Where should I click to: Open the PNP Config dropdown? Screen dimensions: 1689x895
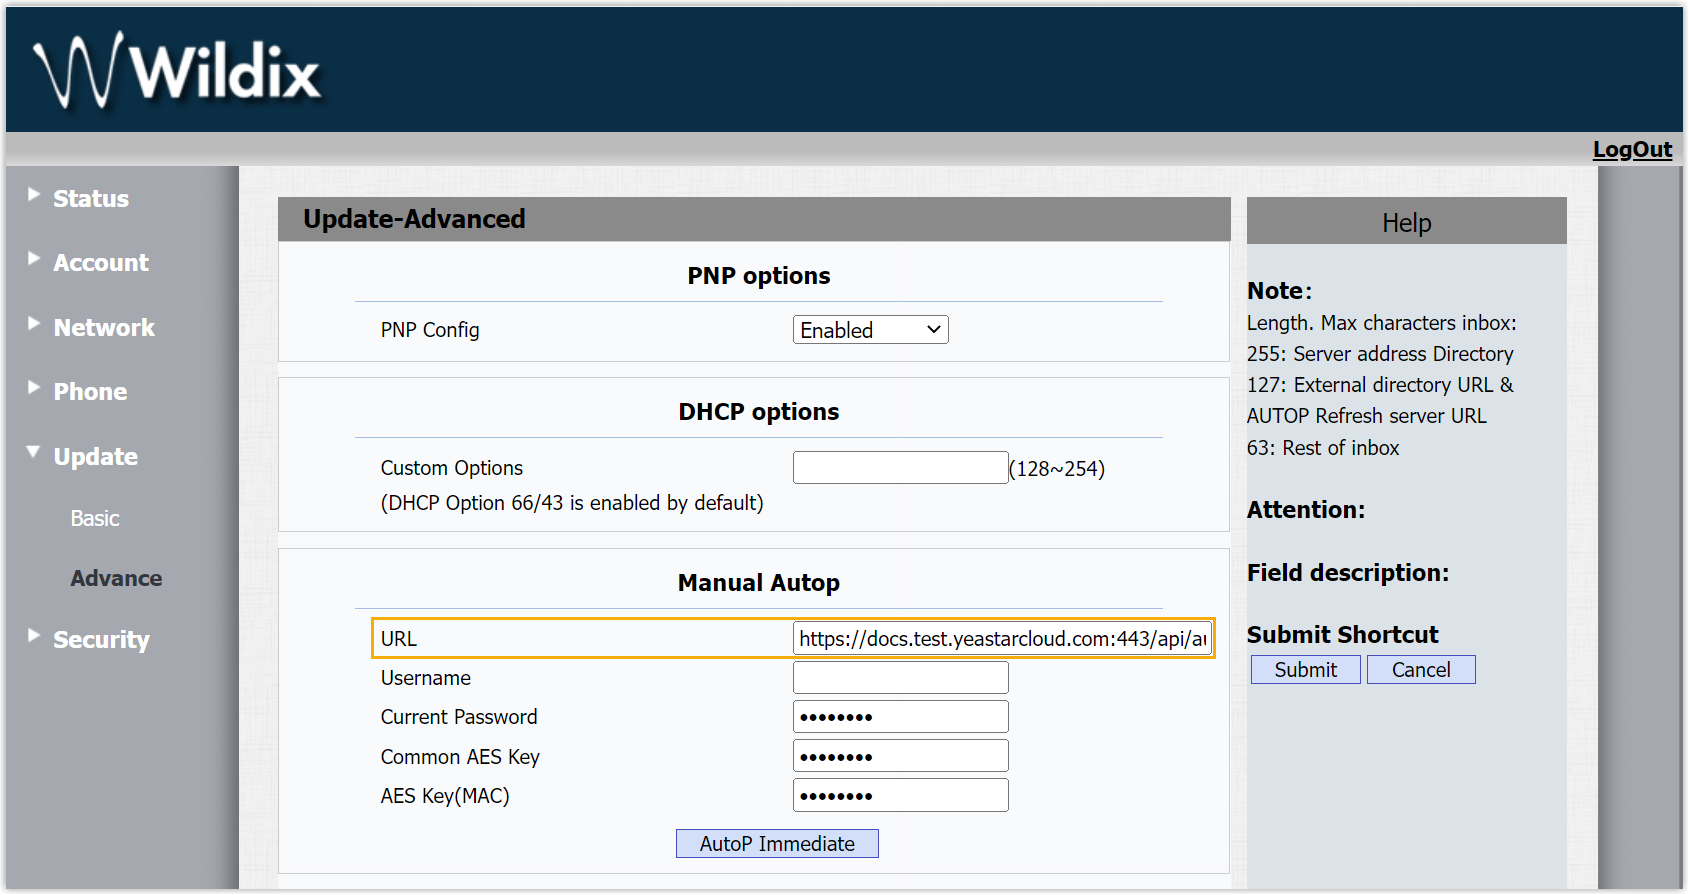(x=870, y=330)
